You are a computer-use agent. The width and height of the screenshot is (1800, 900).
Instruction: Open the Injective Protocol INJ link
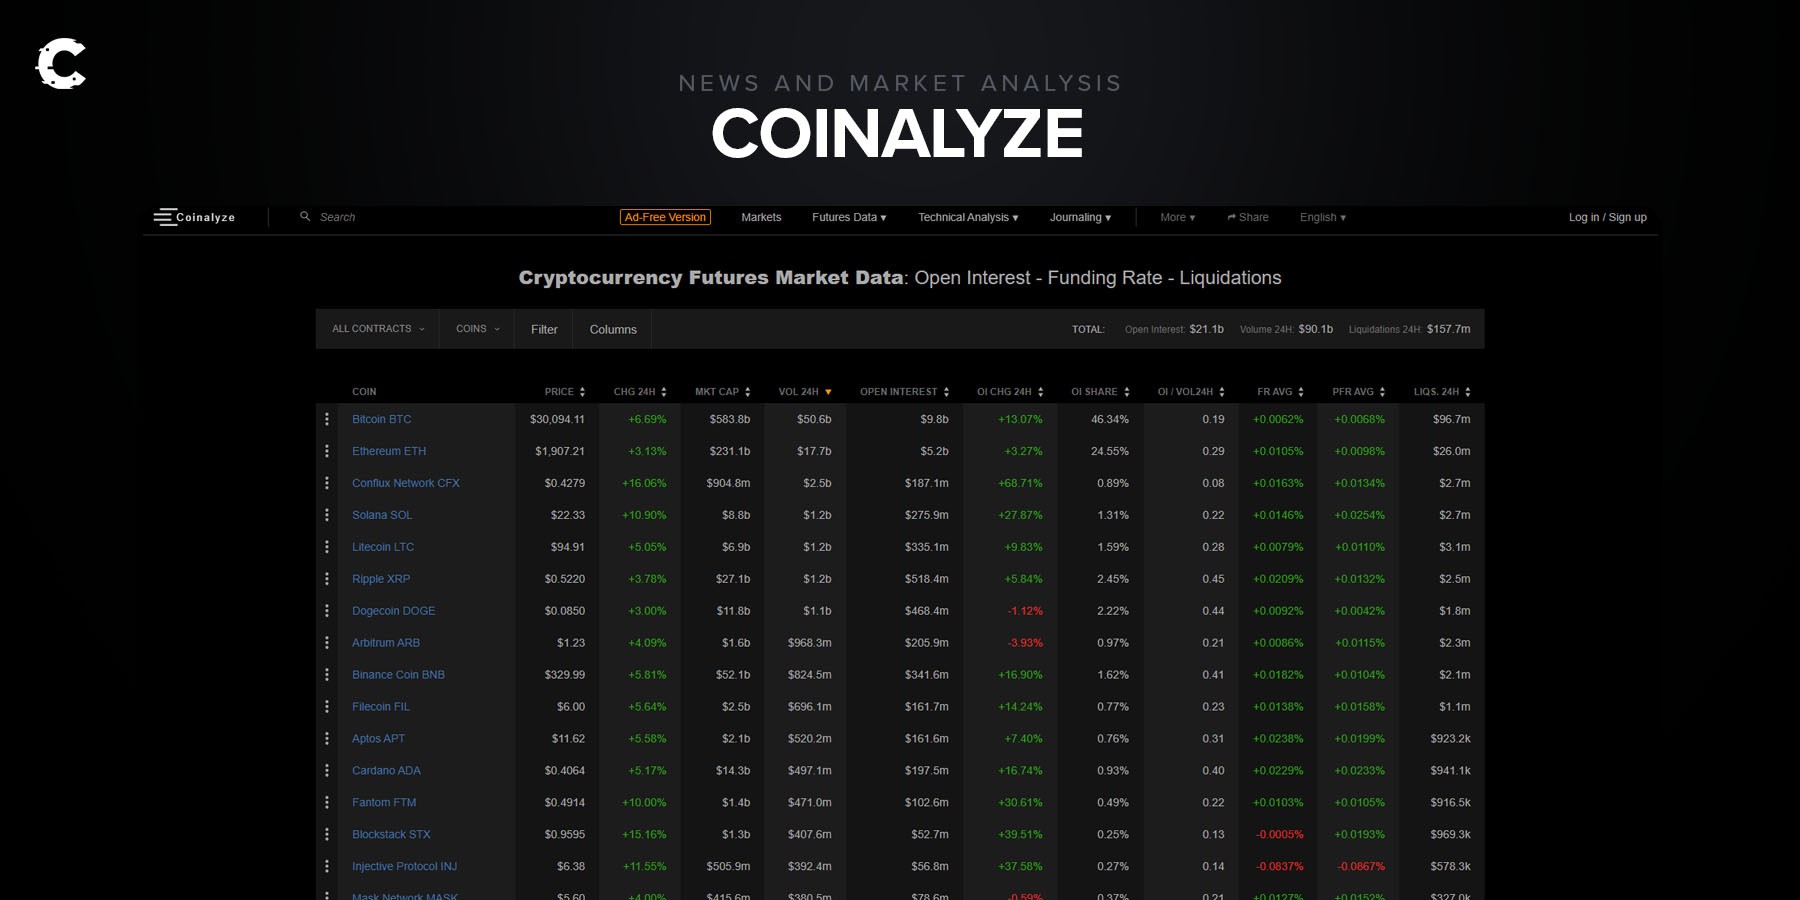pyautogui.click(x=405, y=867)
